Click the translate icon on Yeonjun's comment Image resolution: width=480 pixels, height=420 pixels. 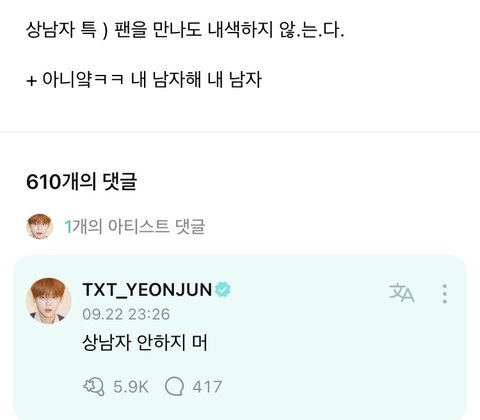pos(401,293)
